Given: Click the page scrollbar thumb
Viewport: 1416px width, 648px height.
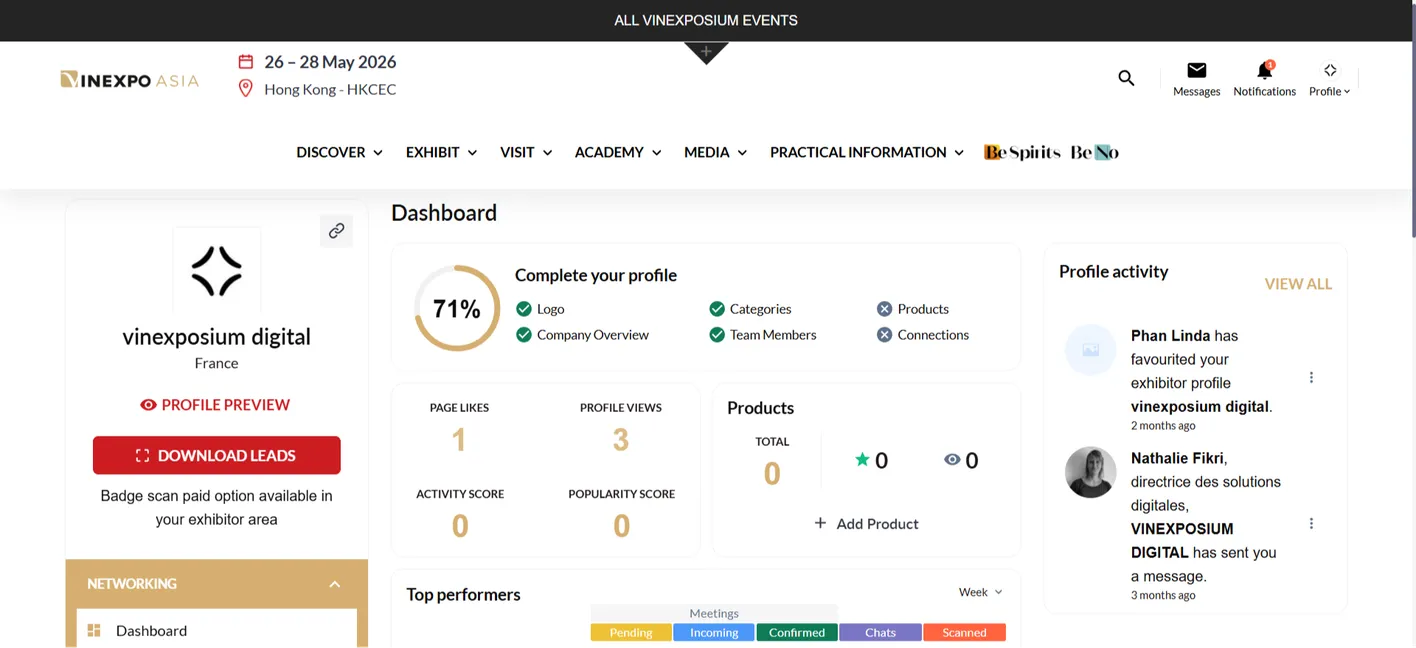Looking at the screenshot, I should tap(1412, 120).
